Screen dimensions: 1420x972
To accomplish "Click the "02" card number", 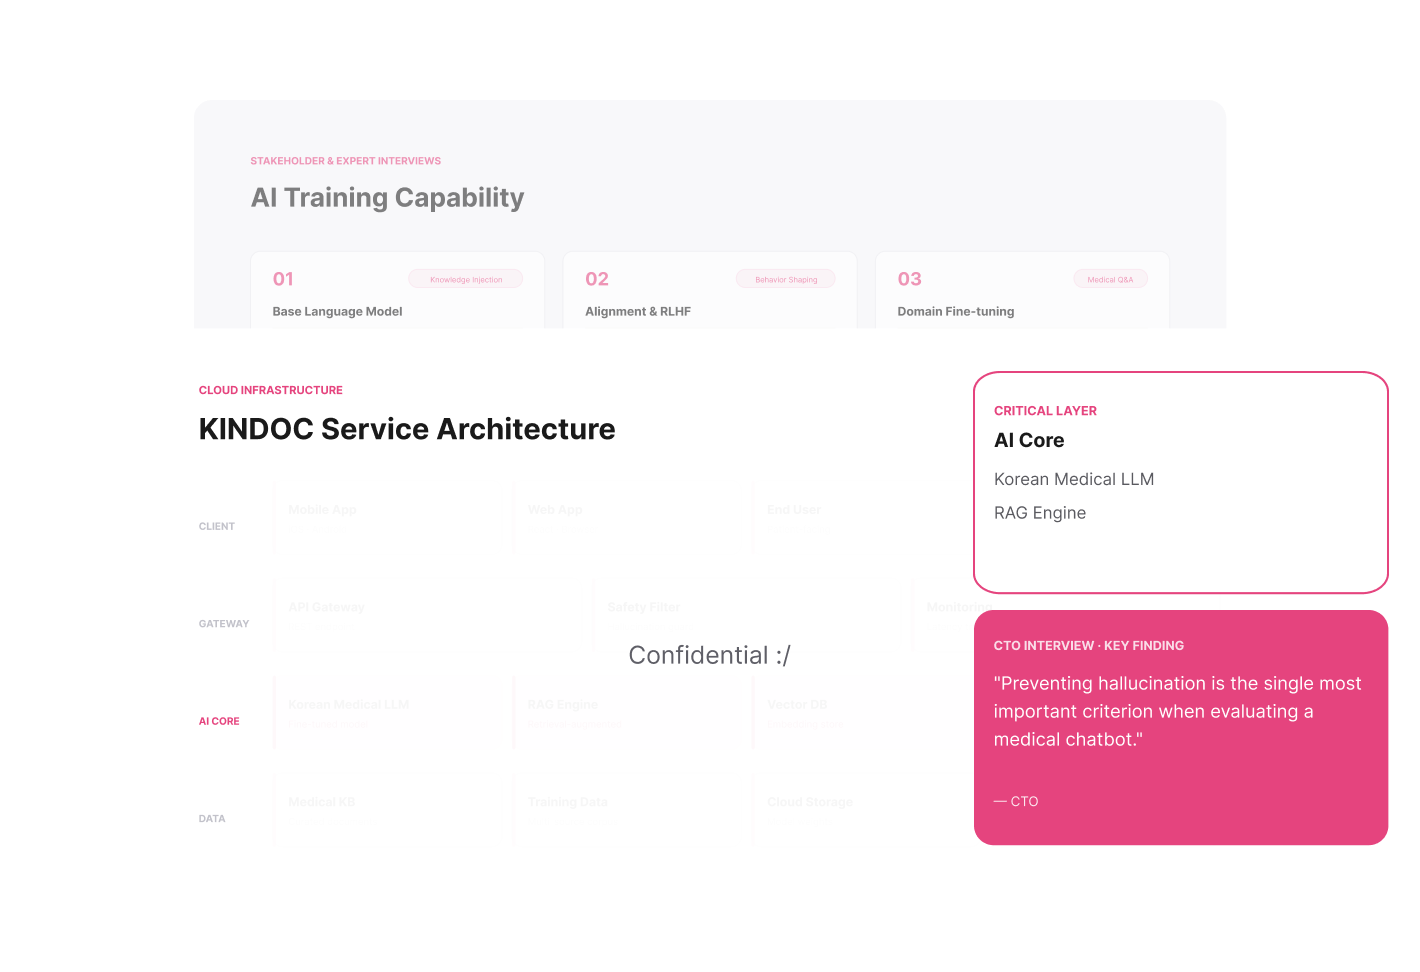I will (x=597, y=279).
